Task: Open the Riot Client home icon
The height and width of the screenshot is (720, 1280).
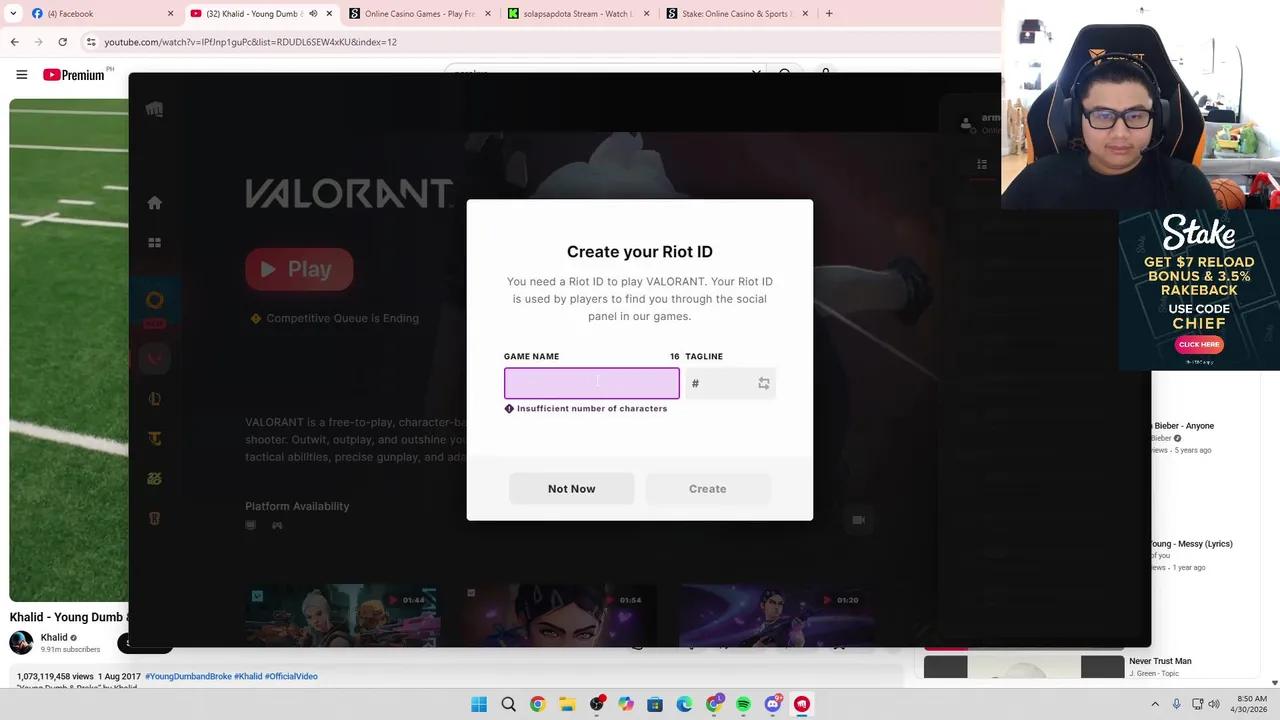Action: click(154, 203)
